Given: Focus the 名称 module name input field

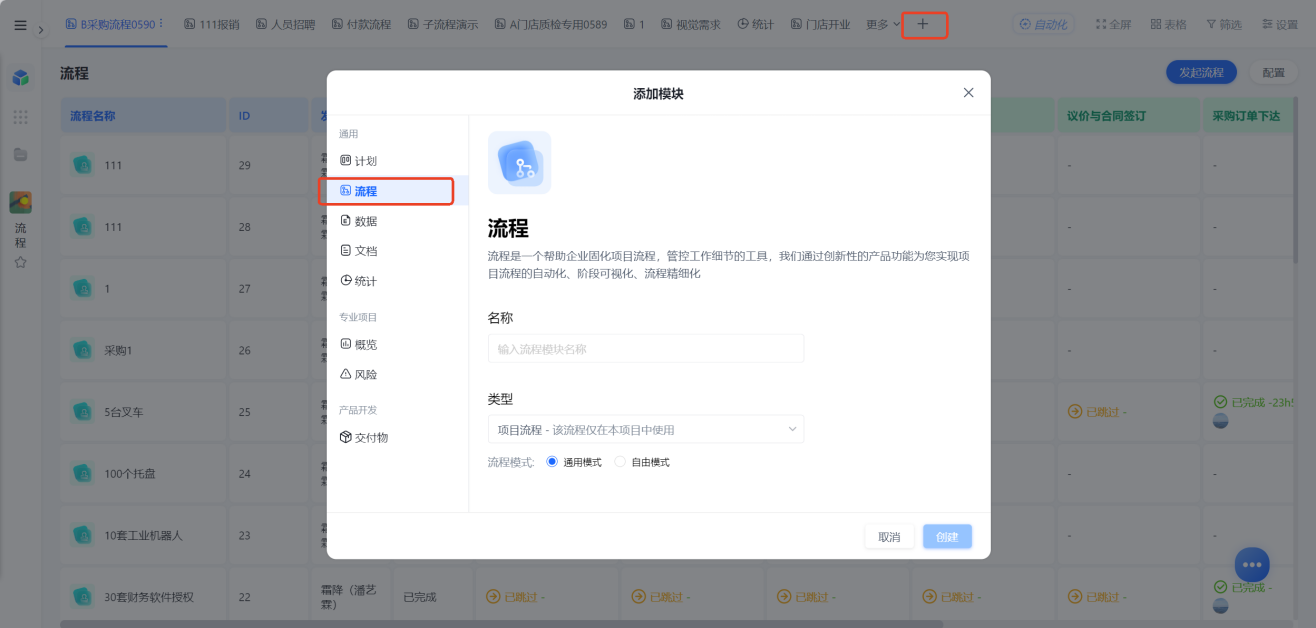Looking at the screenshot, I should (645, 349).
